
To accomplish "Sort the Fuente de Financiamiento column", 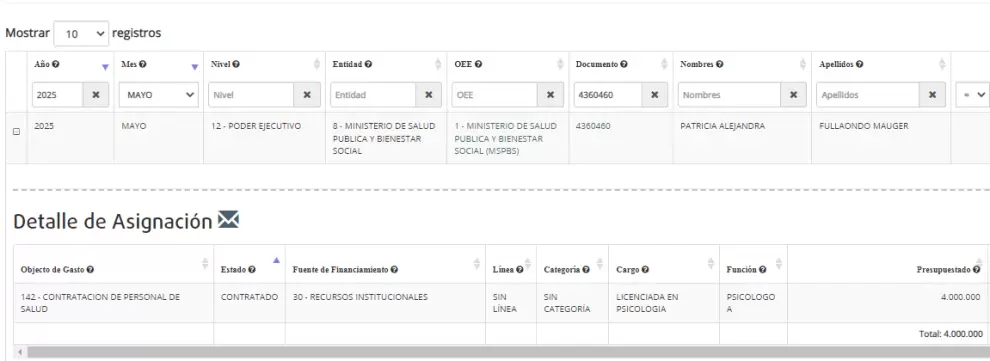I will pos(477,264).
